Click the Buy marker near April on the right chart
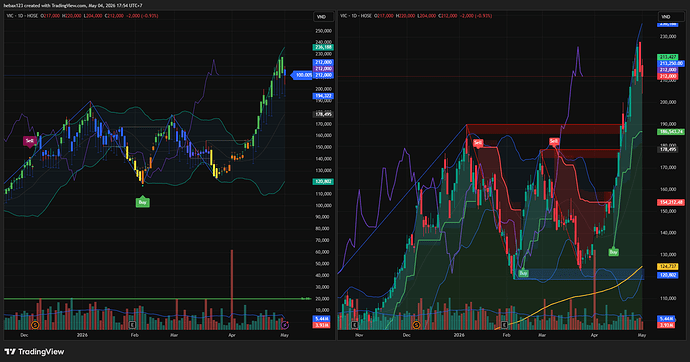The image size is (690, 362). (x=613, y=252)
